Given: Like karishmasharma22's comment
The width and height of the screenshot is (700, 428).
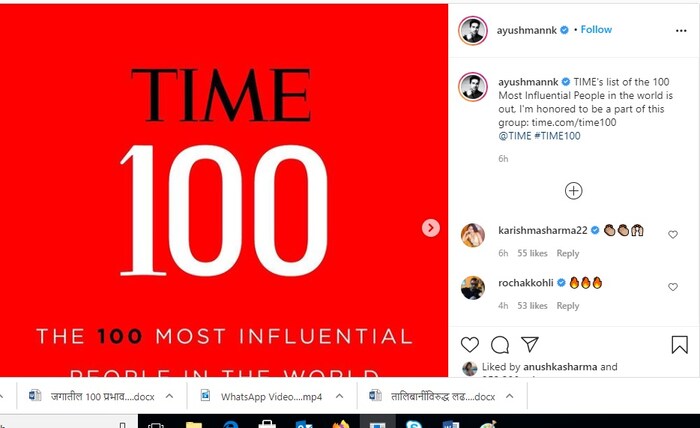Looking at the screenshot, I should pos(673,235).
